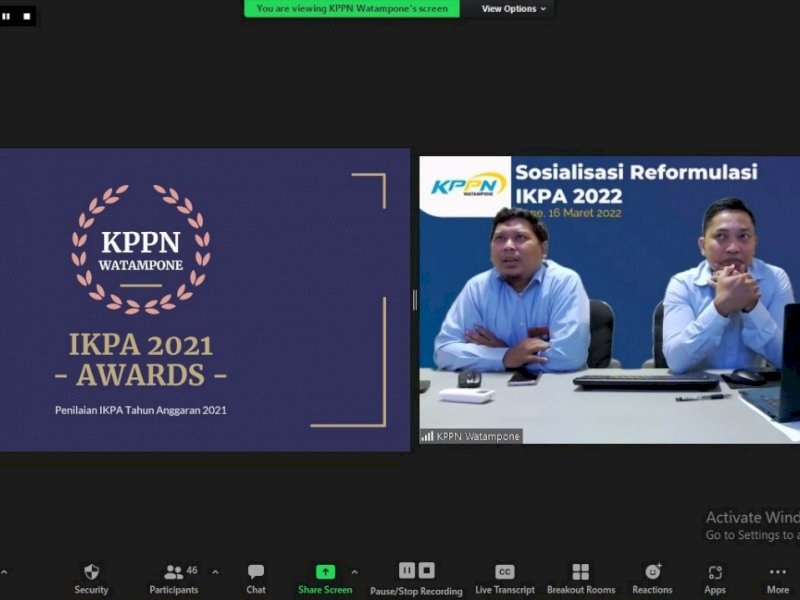The height and width of the screenshot is (600, 800).
Task: Open the Reactions smiley icon
Action: tap(653, 571)
